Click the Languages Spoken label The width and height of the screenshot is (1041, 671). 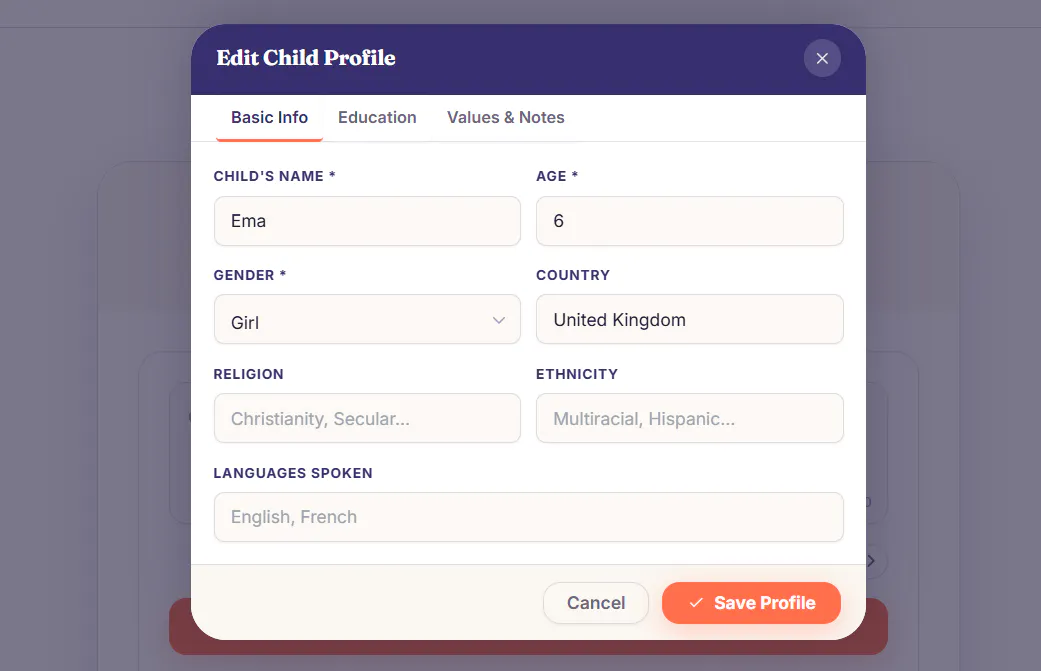click(293, 473)
